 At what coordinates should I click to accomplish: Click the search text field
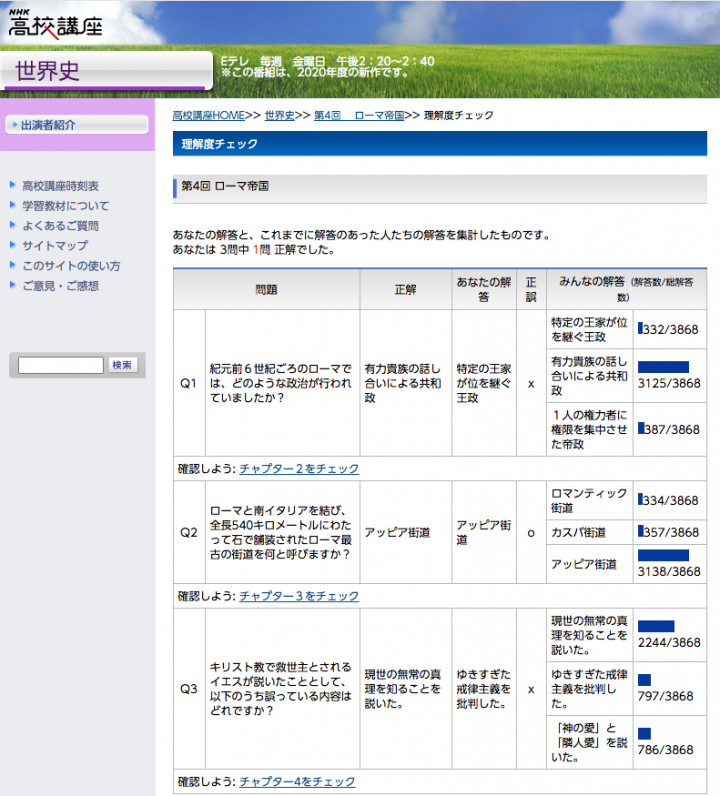click(x=60, y=366)
